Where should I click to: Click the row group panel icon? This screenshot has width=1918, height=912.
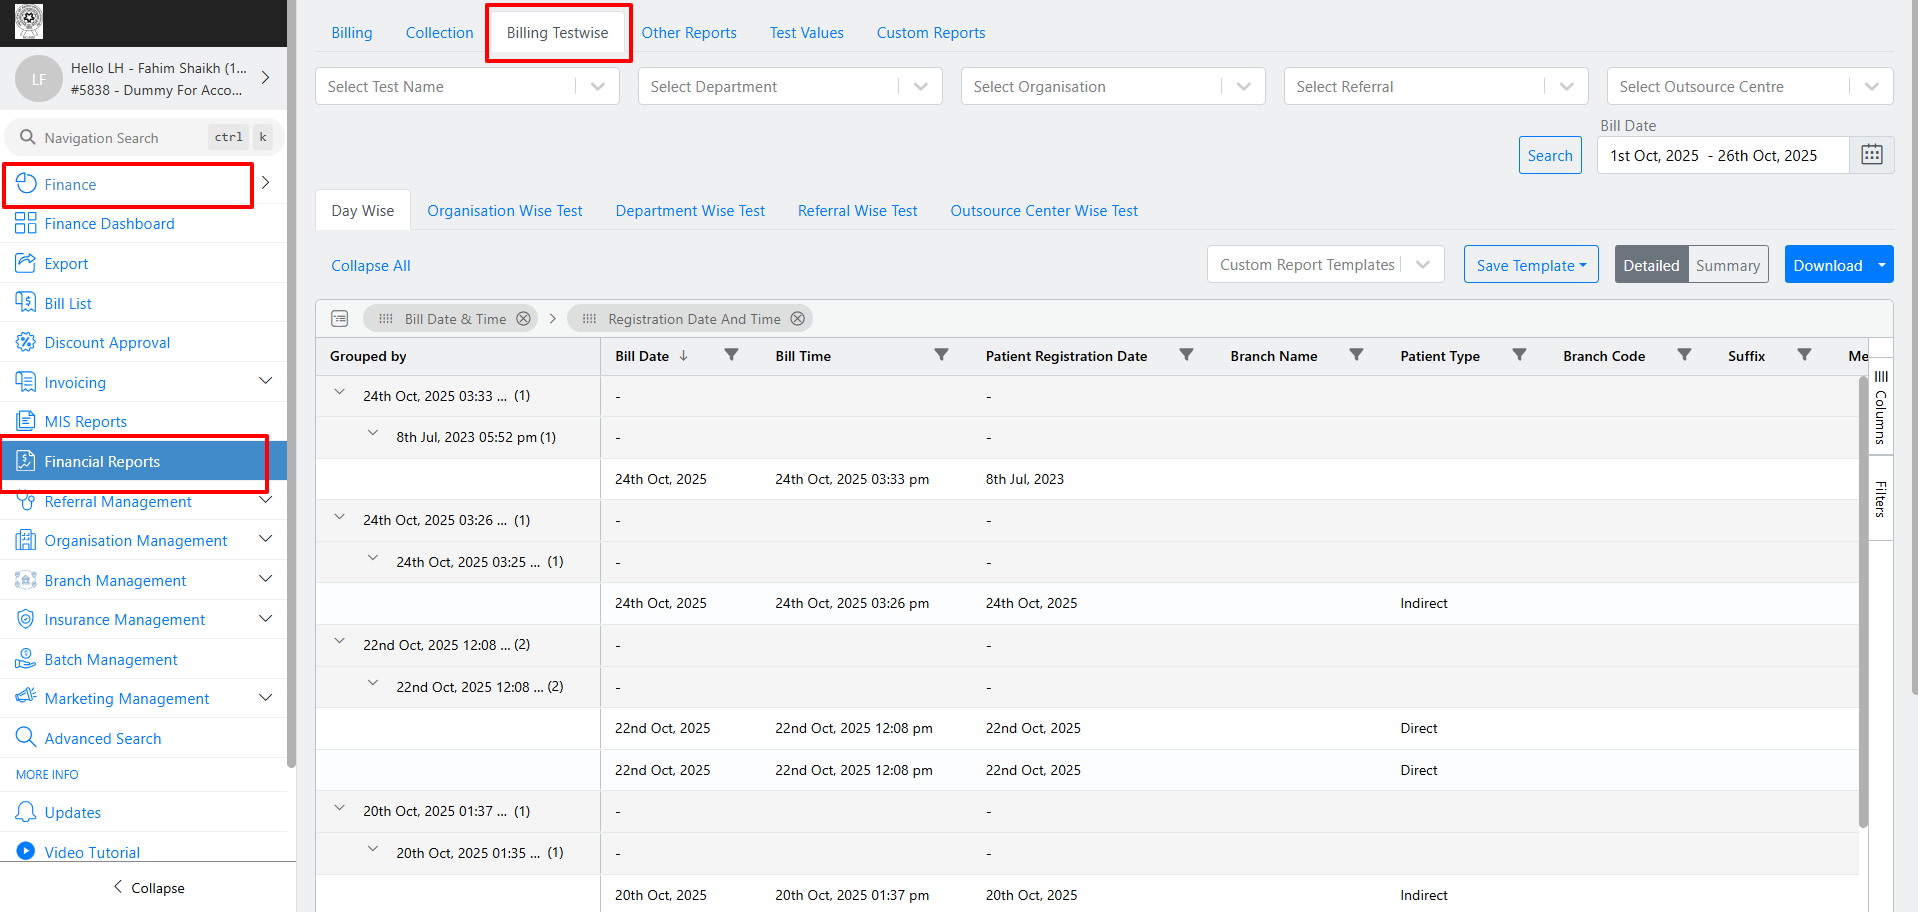point(340,319)
